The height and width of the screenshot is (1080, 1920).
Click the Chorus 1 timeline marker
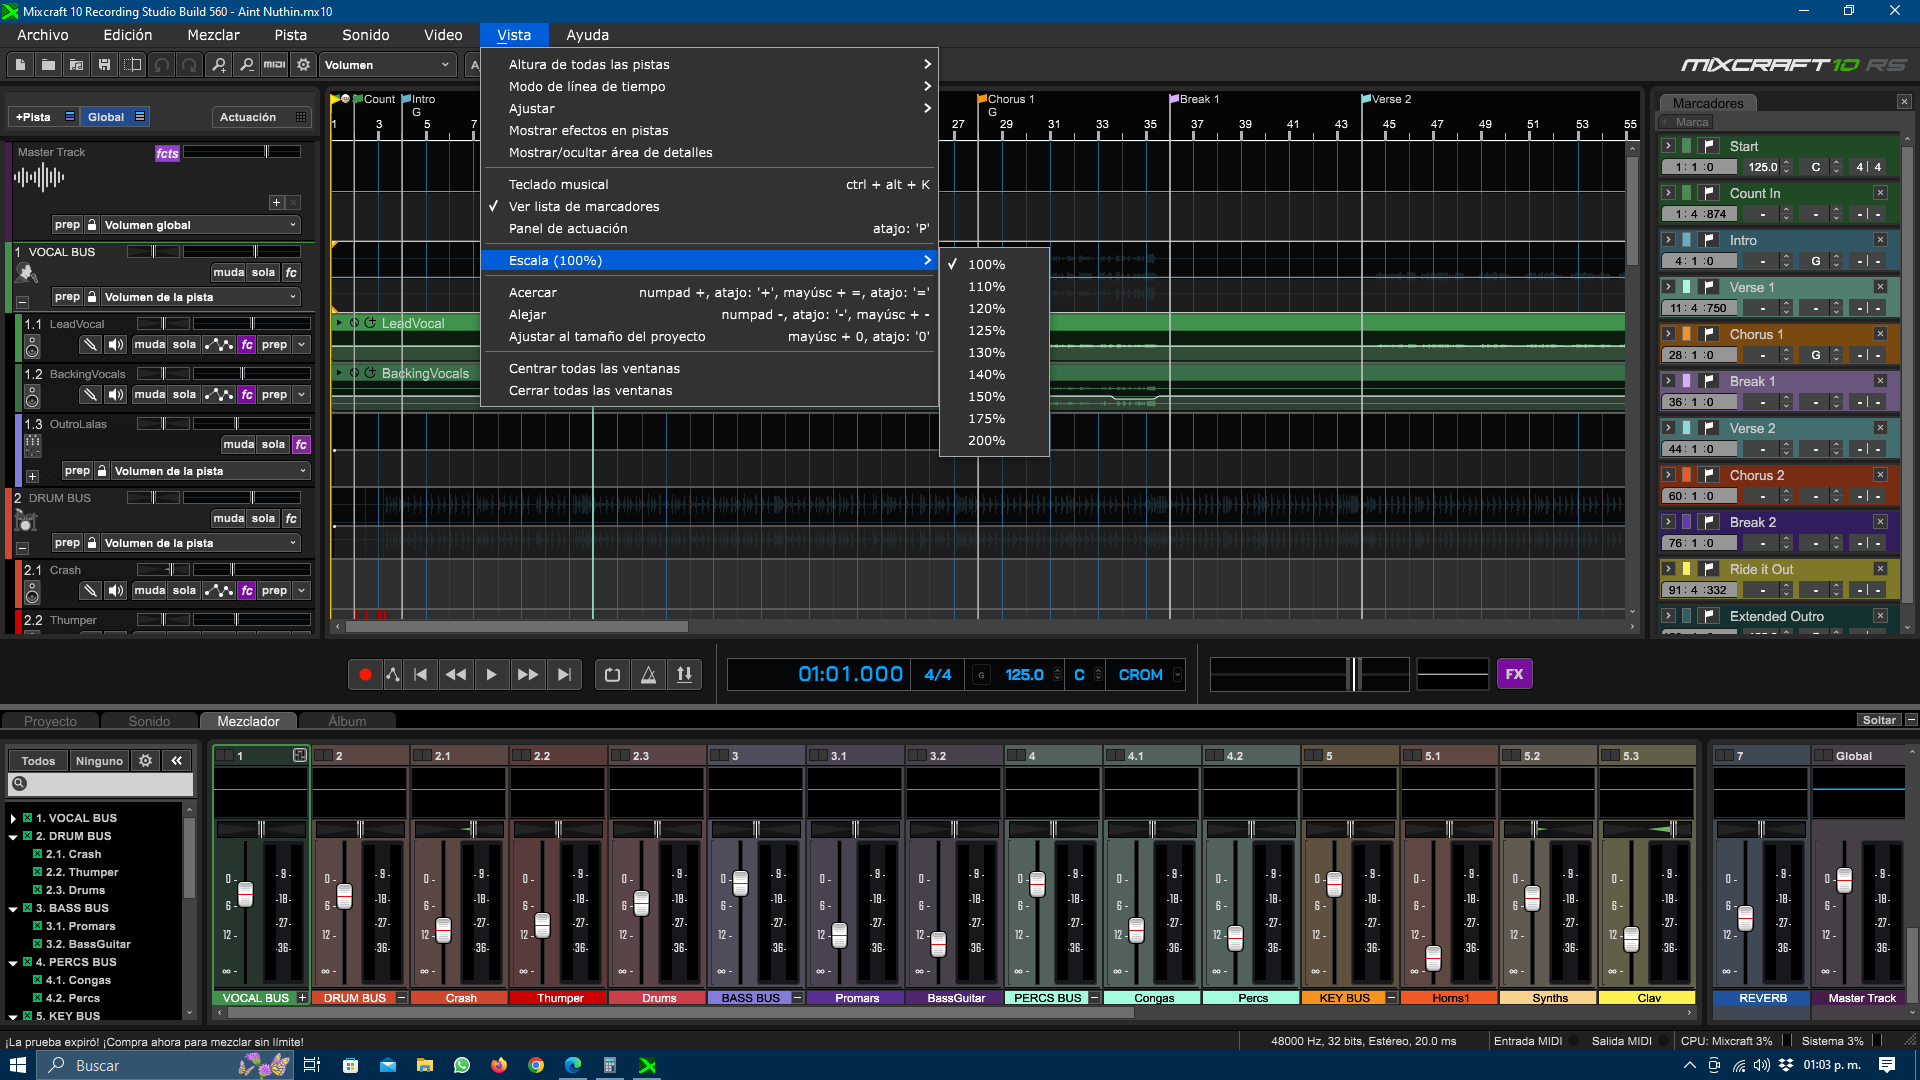pyautogui.click(x=984, y=98)
